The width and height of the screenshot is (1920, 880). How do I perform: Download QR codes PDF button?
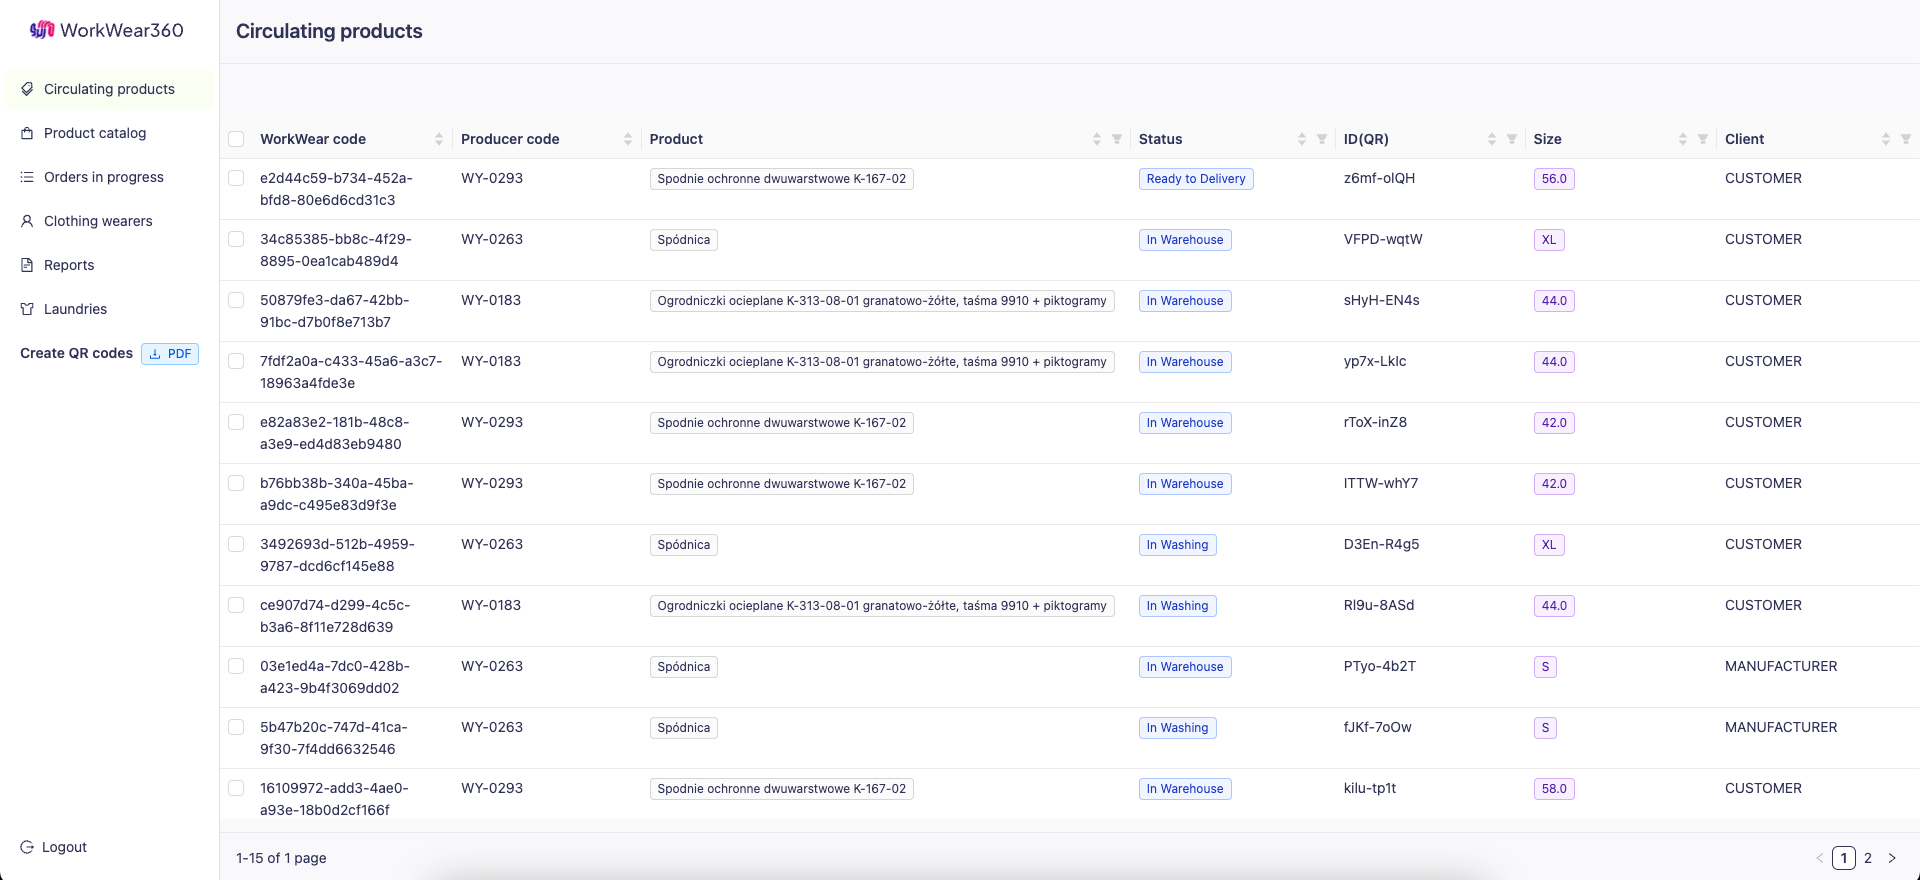(170, 354)
